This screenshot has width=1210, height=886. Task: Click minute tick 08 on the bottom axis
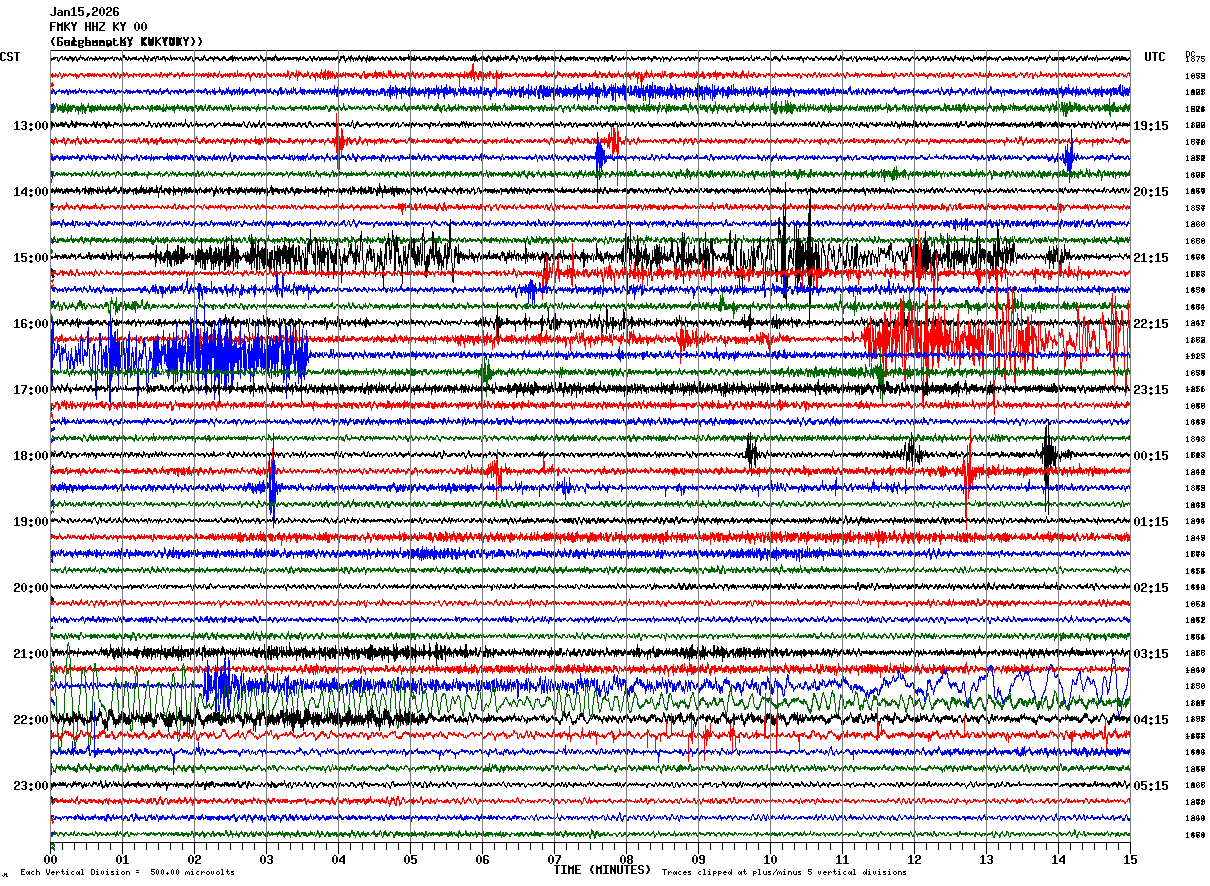point(626,859)
